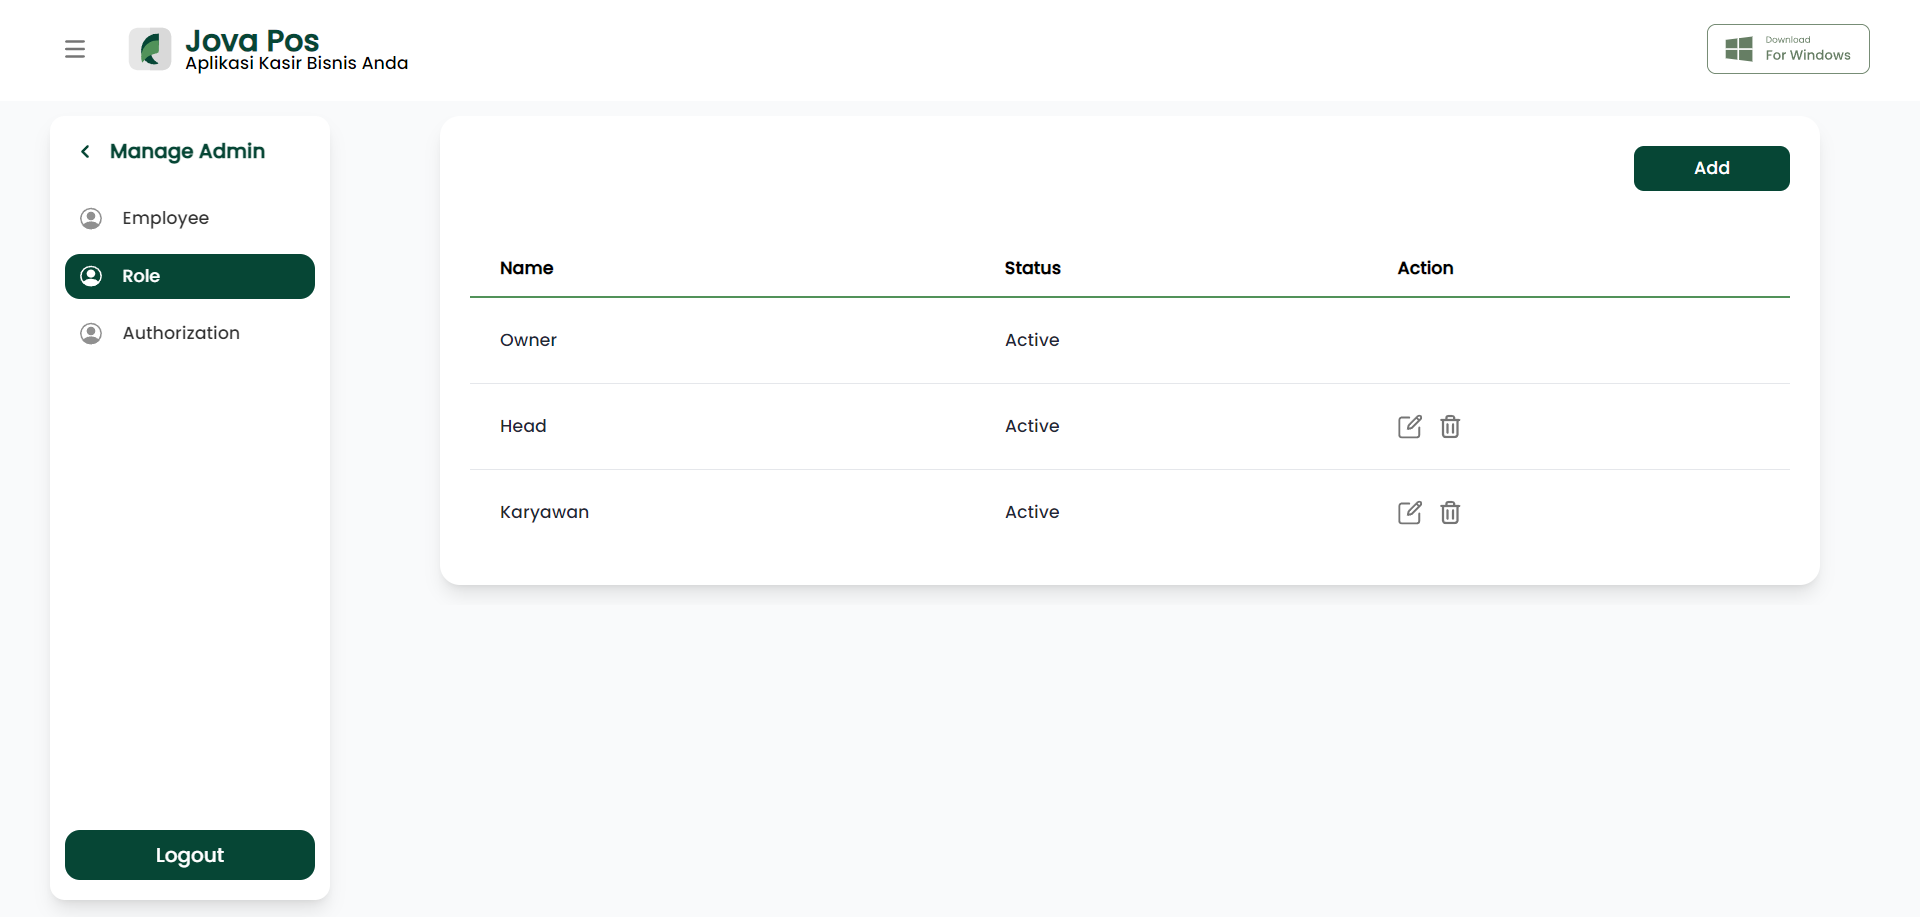Click Active status of Owner
Viewport: 1920px width, 917px height.
coord(1032,340)
